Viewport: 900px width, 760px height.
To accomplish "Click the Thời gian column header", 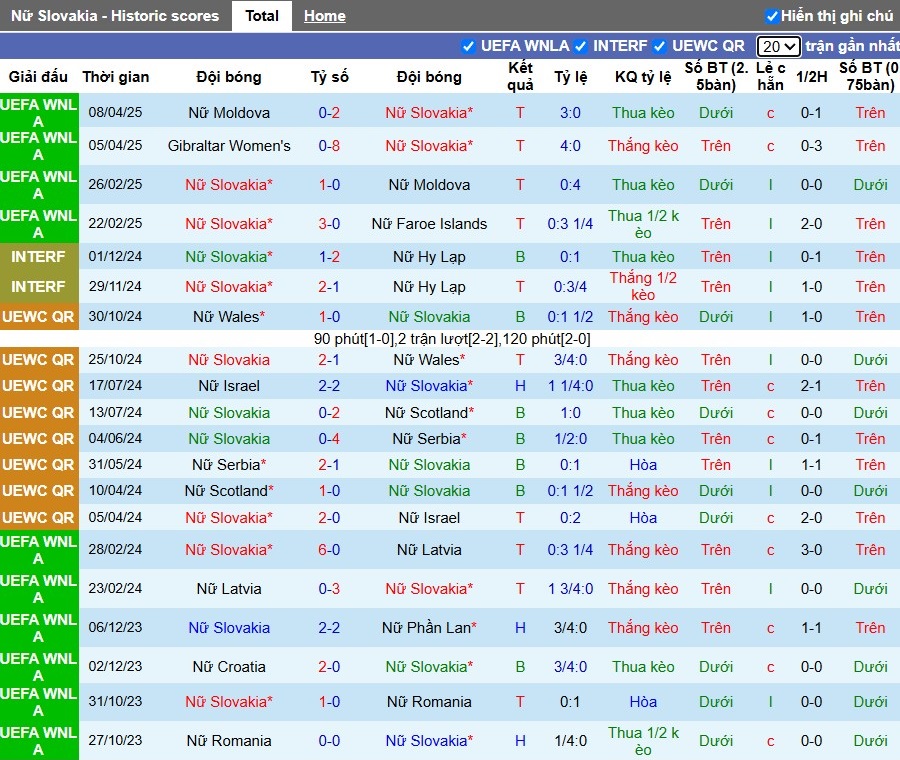I will (115, 76).
